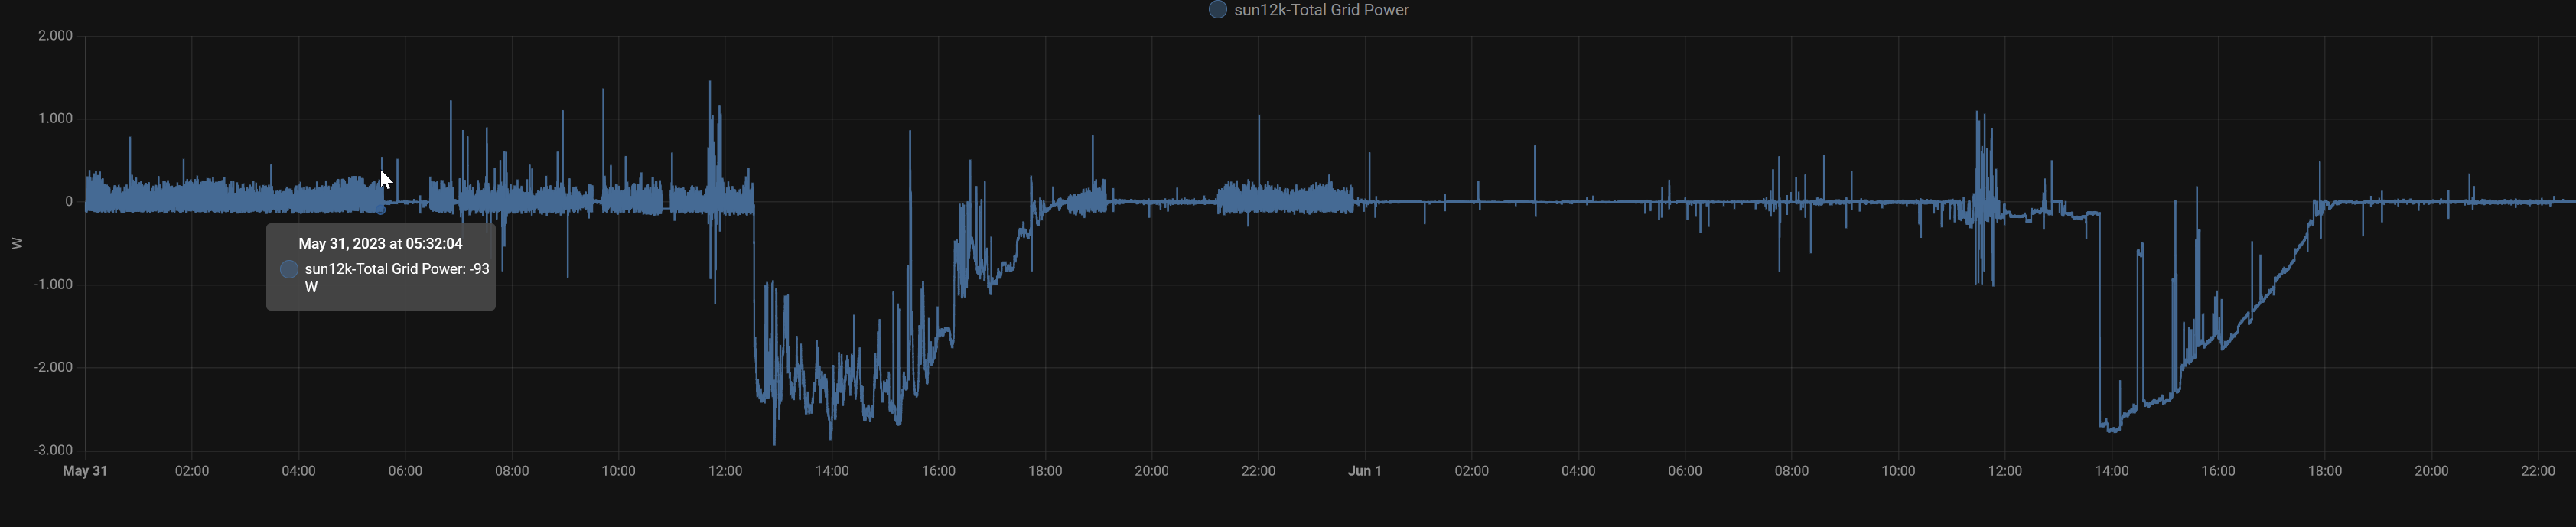
Task: Toggle the sun12k-Total Grid Power legend circle
Action: click(1217, 10)
